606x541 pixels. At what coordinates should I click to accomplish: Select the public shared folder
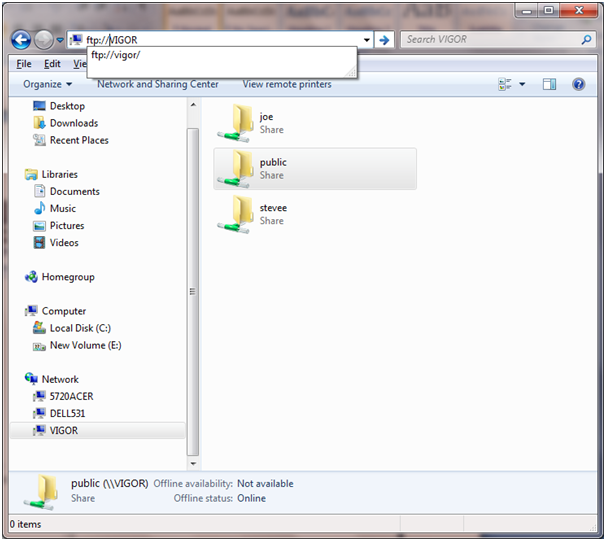pos(314,168)
